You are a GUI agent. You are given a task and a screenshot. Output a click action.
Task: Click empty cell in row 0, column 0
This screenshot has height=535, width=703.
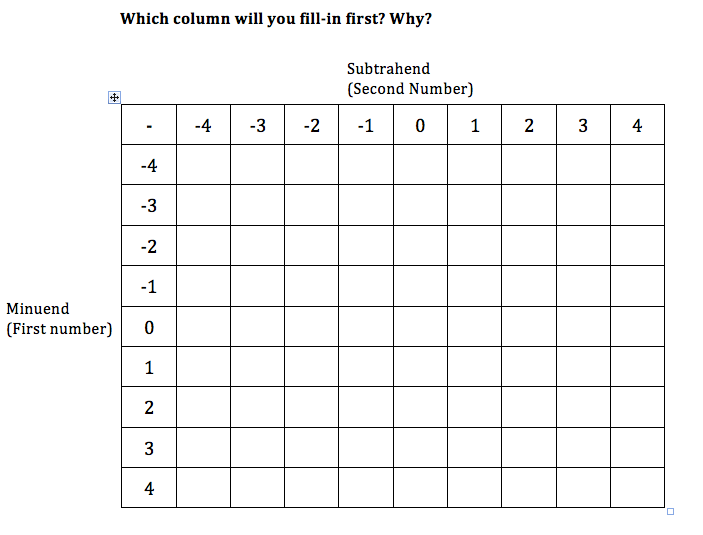[x=420, y=327]
